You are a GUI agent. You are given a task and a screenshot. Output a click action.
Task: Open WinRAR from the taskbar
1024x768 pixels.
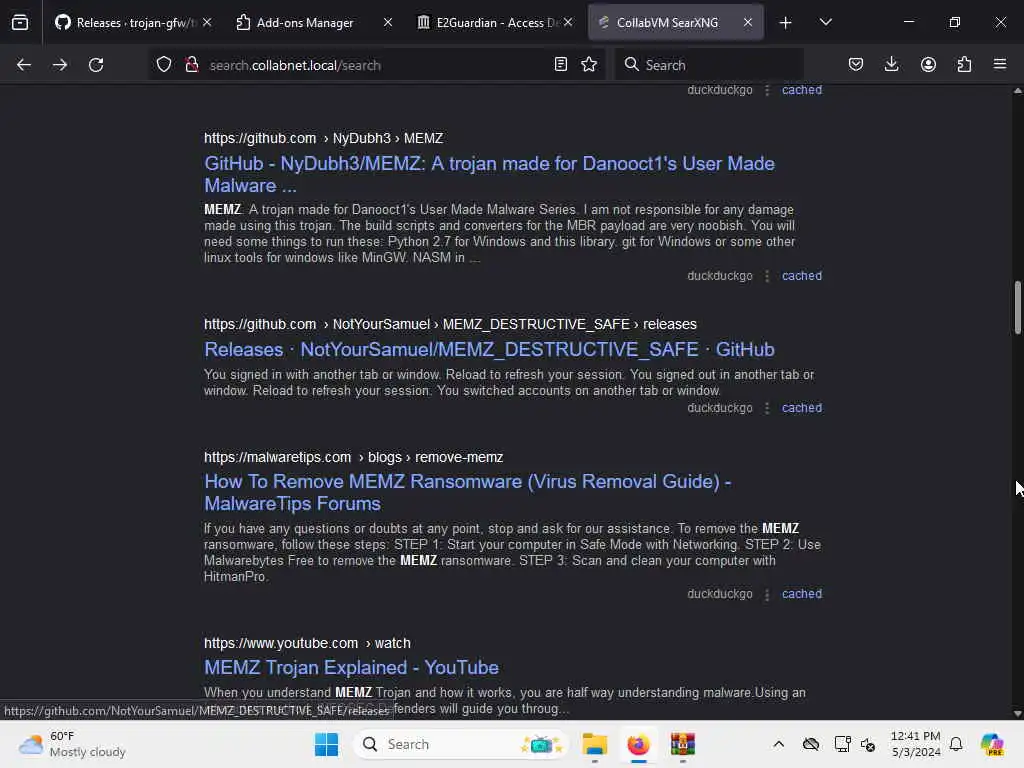pyautogui.click(x=682, y=744)
